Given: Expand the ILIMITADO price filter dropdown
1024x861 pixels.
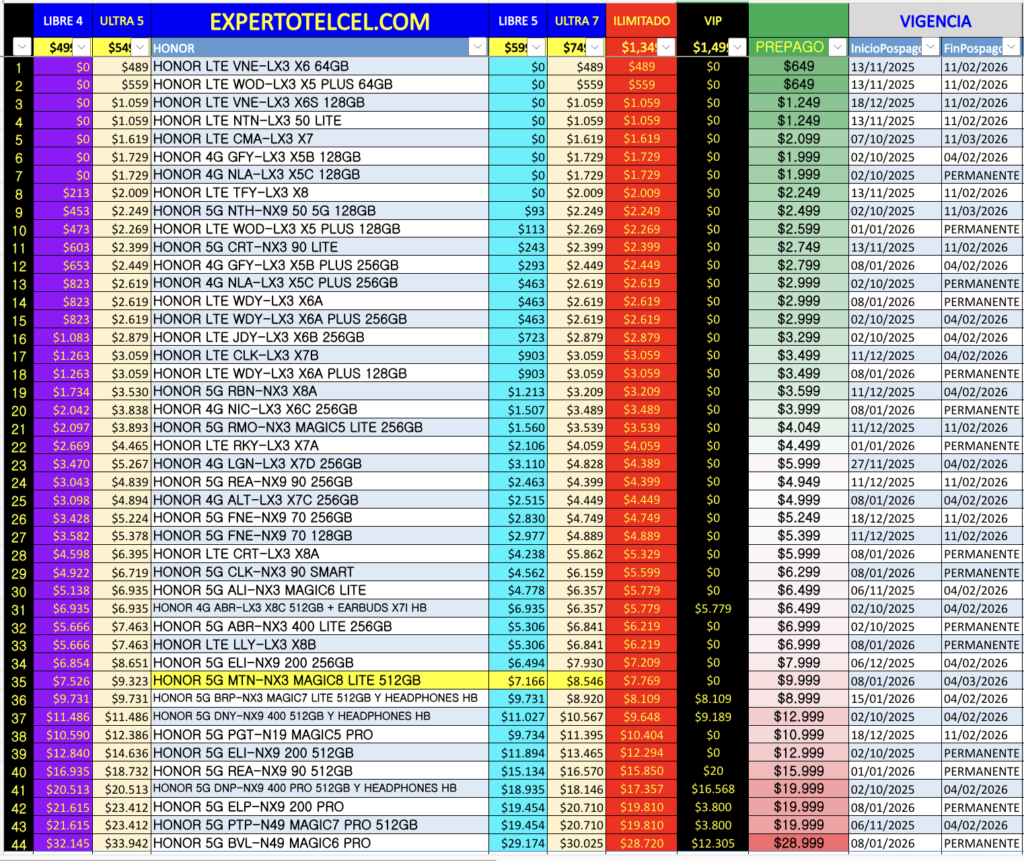Looking at the screenshot, I should click(665, 47).
